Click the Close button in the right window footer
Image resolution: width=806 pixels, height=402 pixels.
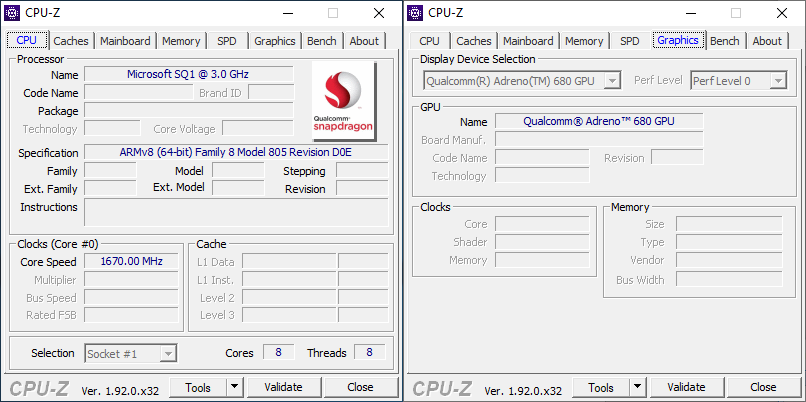(763, 387)
